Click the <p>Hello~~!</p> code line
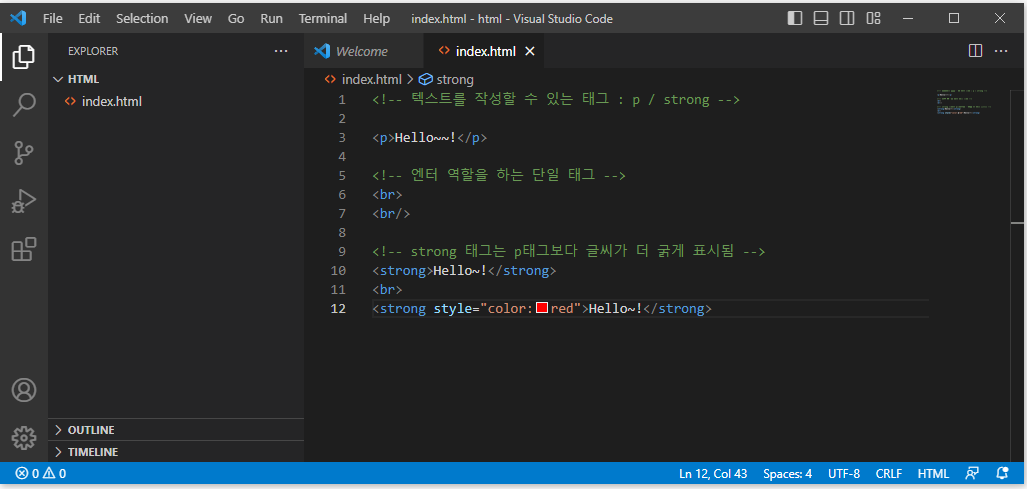This screenshot has width=1027, height=489. pyautogui.click(x=430, y=138)
